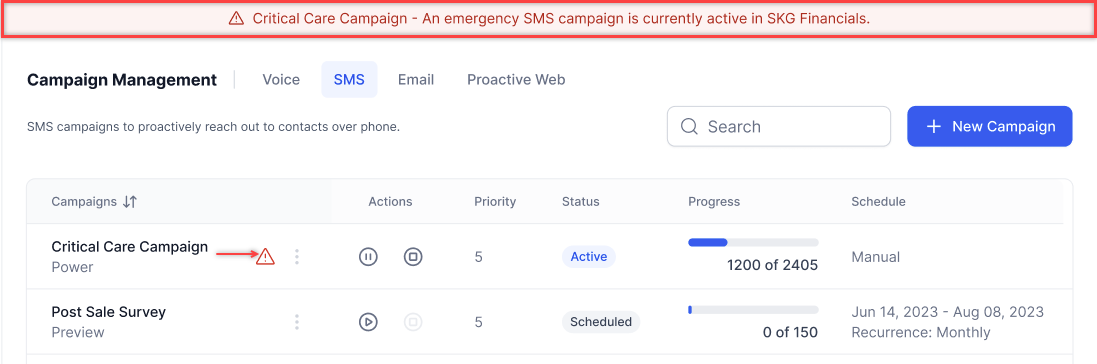Click the Critical Care progress bar
1097x364 pixels.
click(x=753, y=242)
